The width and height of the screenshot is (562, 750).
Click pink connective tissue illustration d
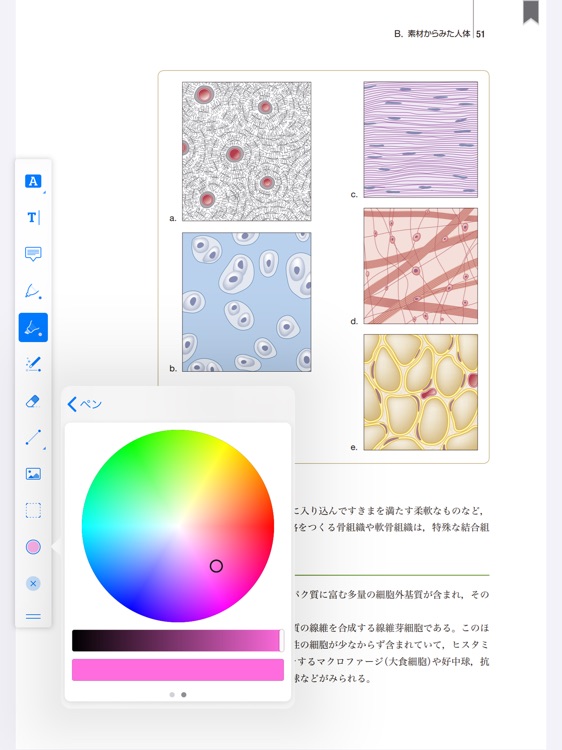[x=420, y=266]
